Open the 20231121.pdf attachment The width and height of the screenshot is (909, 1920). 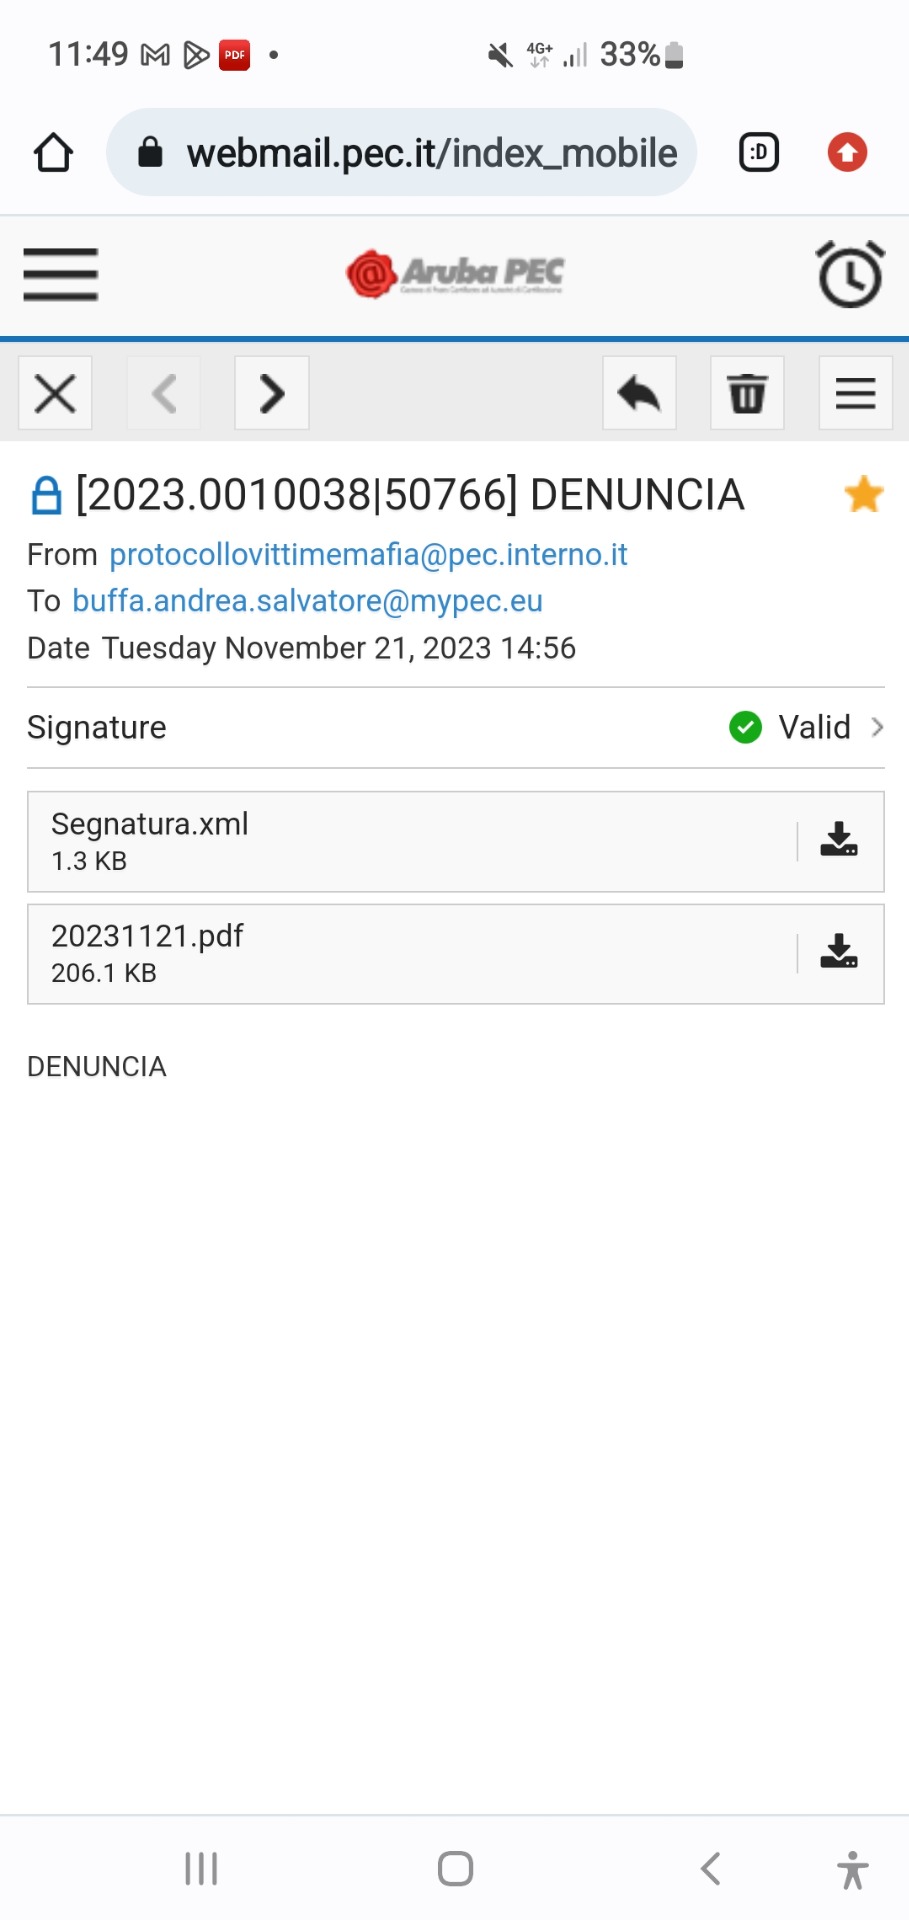coord(400,953)
